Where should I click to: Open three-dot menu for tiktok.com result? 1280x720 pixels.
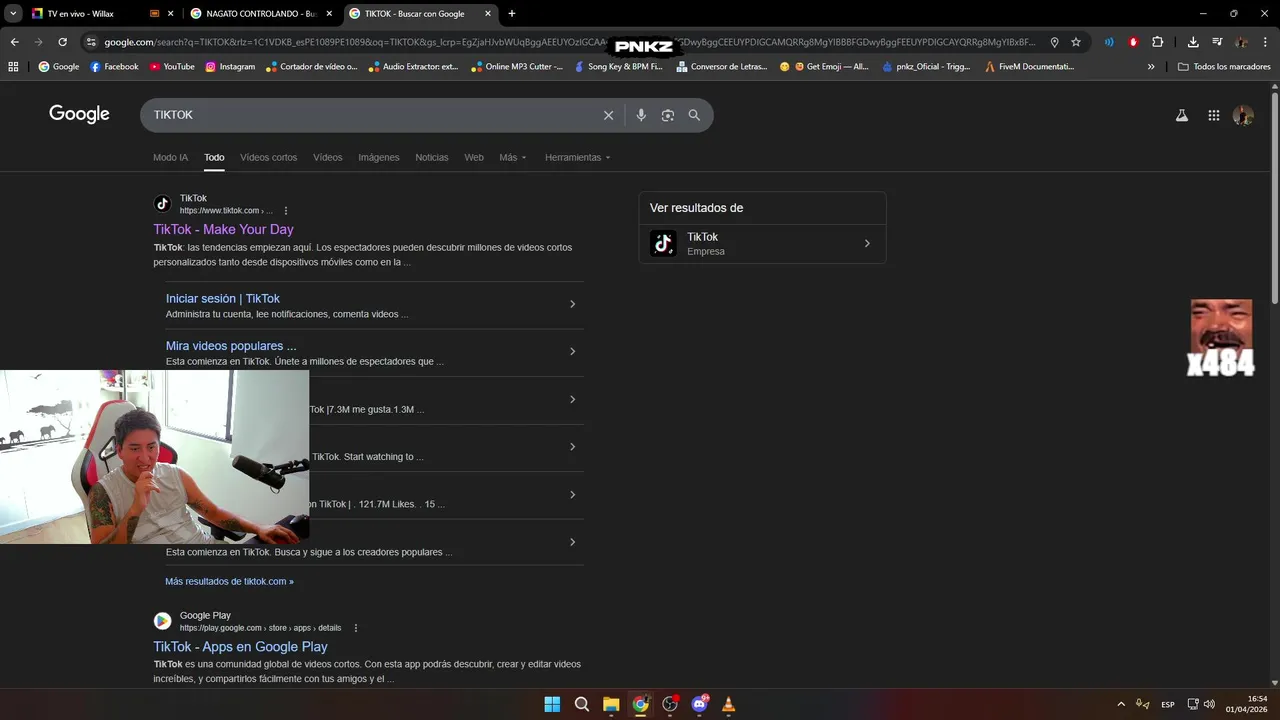click(286, 211)
